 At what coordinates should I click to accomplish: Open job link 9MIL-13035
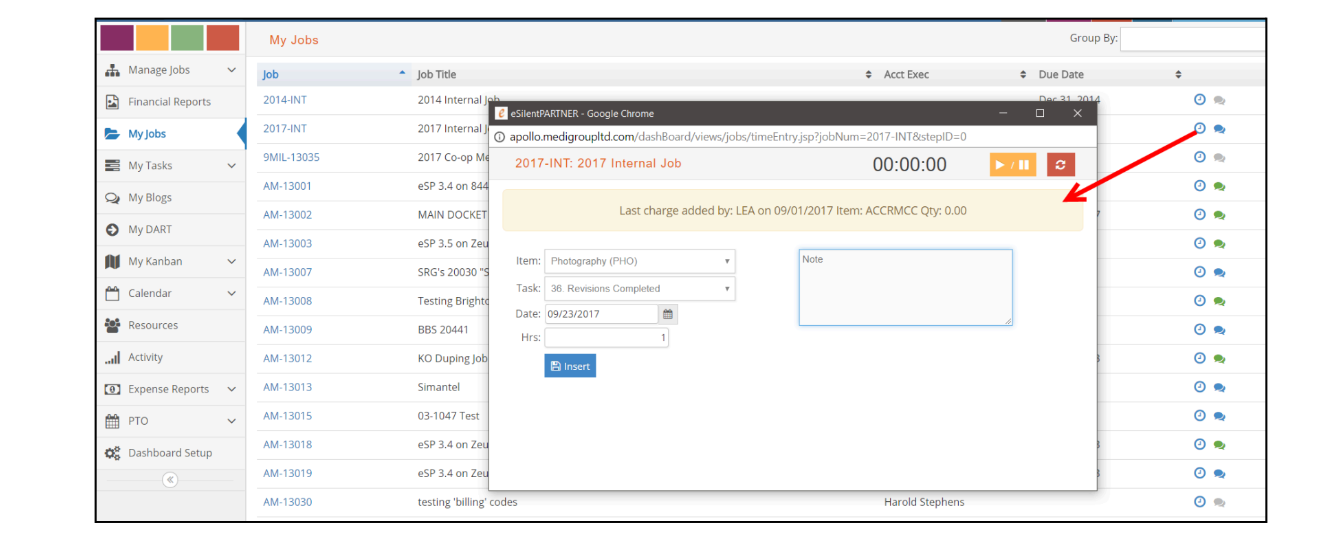click(291, 157)
